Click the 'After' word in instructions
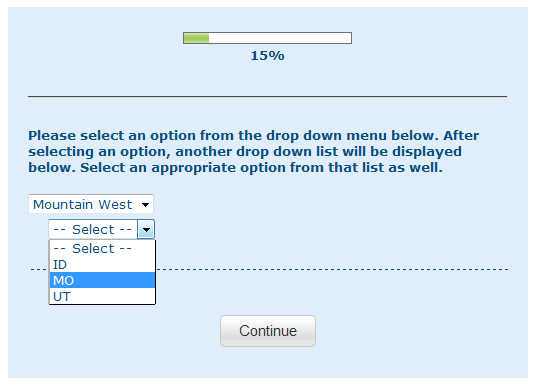 461,135
